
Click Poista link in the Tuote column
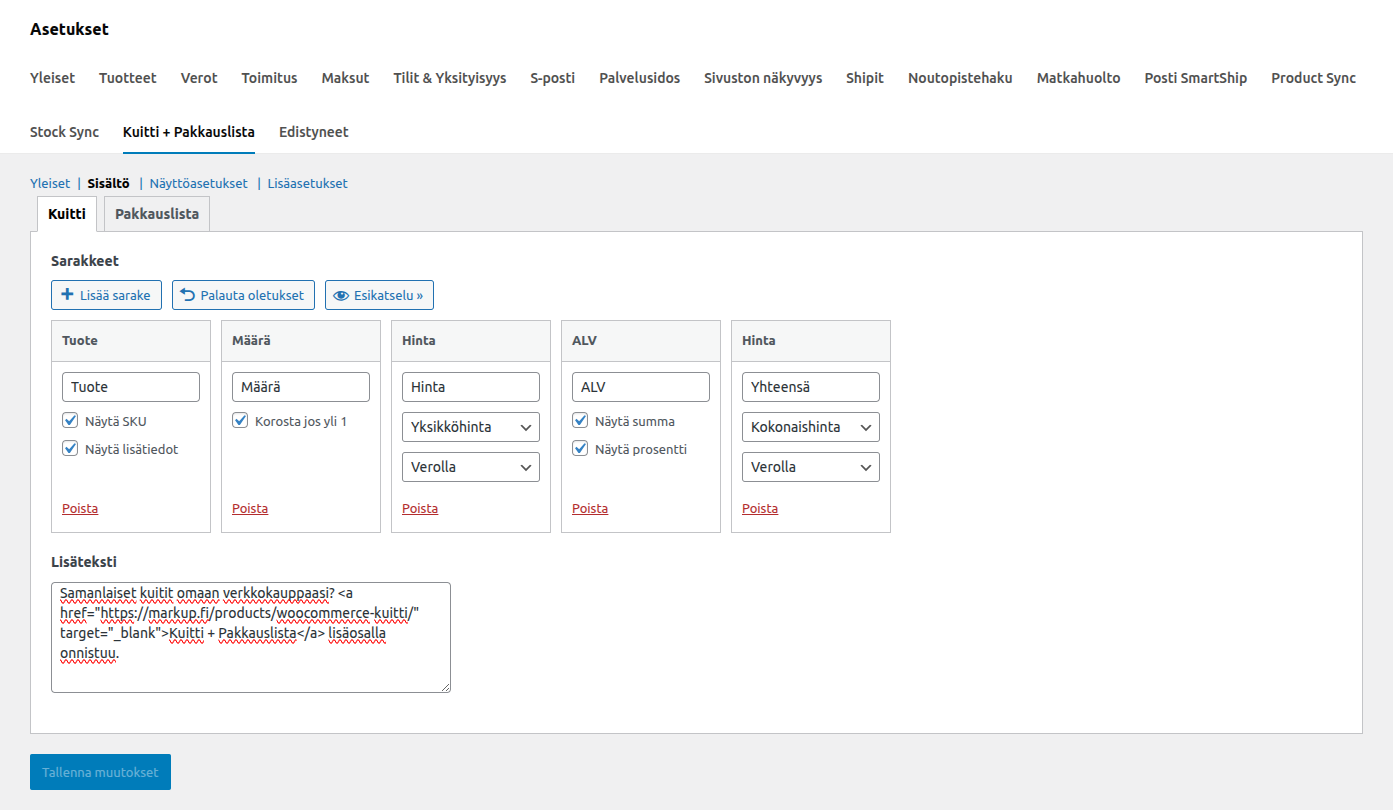[80, 508]
